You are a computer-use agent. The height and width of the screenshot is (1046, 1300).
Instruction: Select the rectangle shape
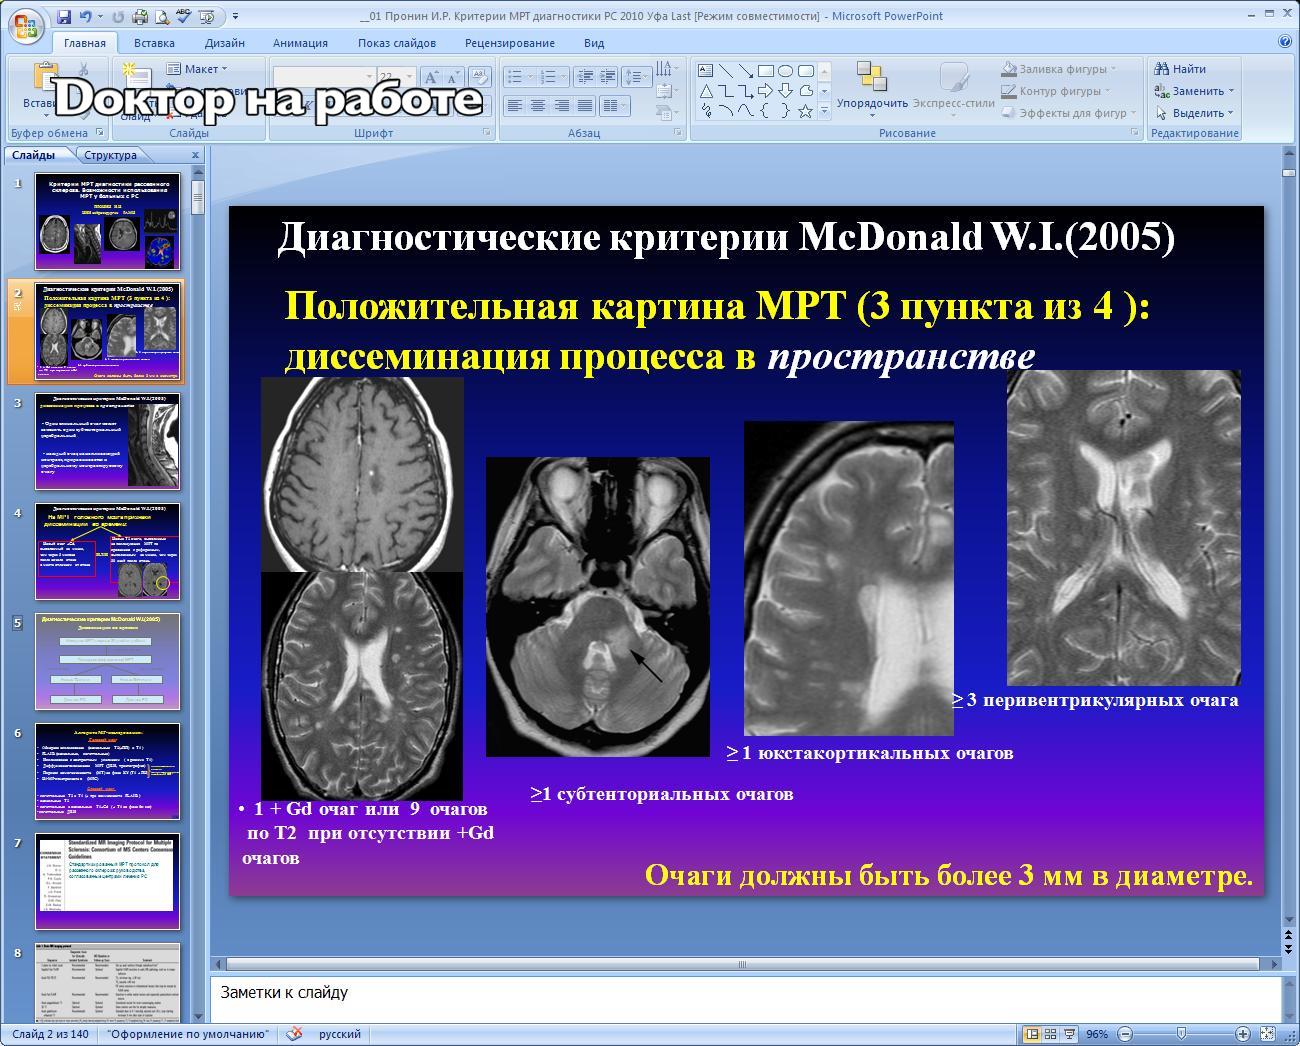point(766,71)
